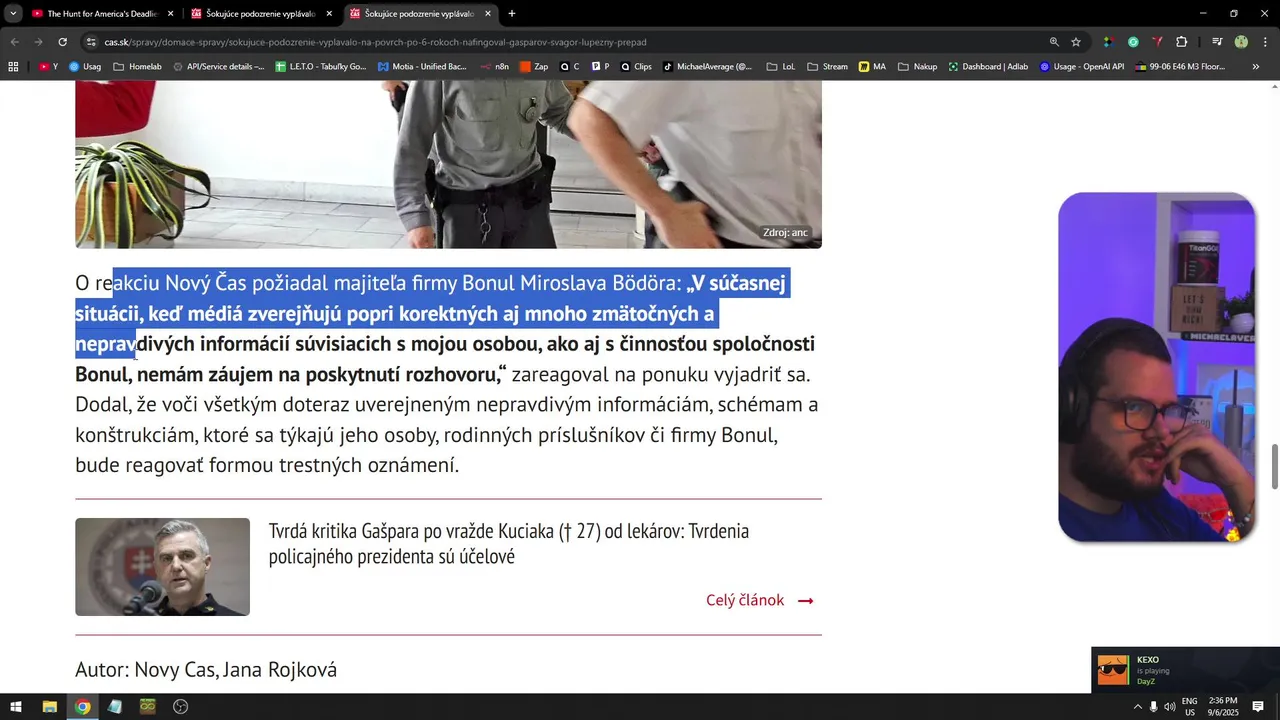Open zoom magnifier in address bar
This screenshot has width=1280, height=720.
pyautogui.click(x=1054, y=42)
